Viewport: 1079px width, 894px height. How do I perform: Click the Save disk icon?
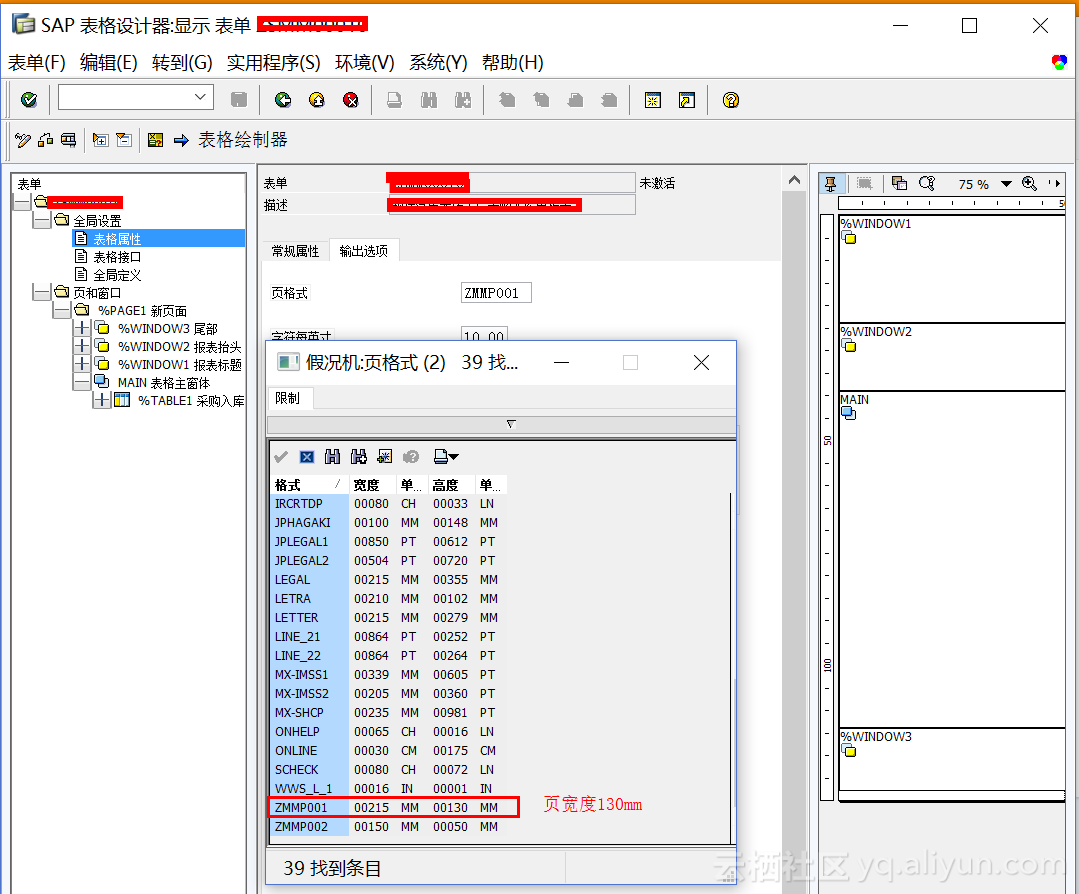click(239, 100)
